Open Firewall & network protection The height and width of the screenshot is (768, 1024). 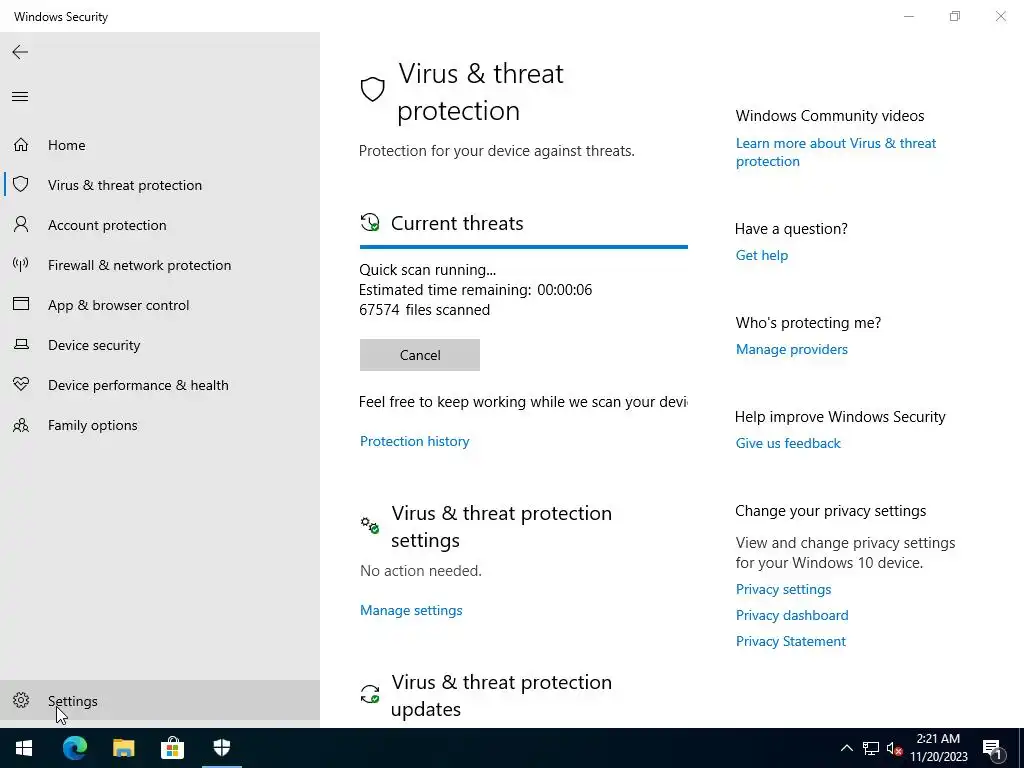click(160, 265)
